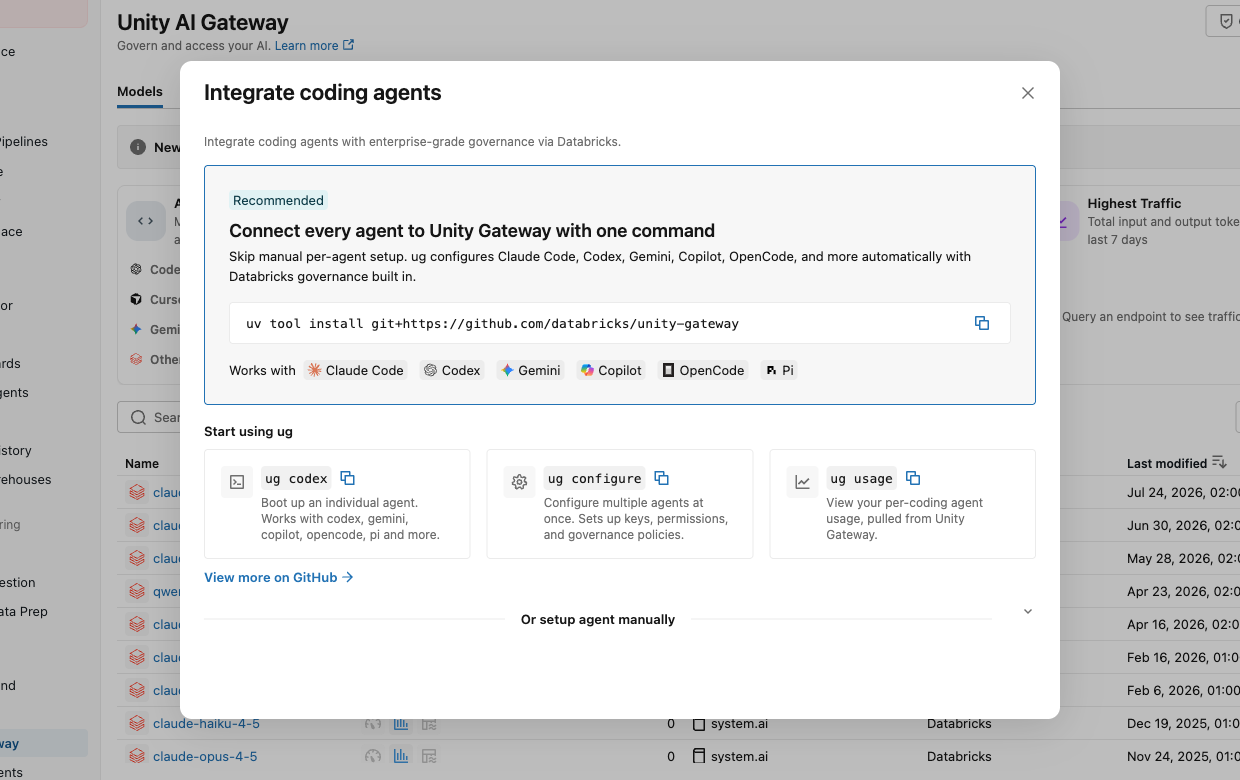Open the history item in the left sidebar
Screen dimensions: 1240x780
[16, 450]
